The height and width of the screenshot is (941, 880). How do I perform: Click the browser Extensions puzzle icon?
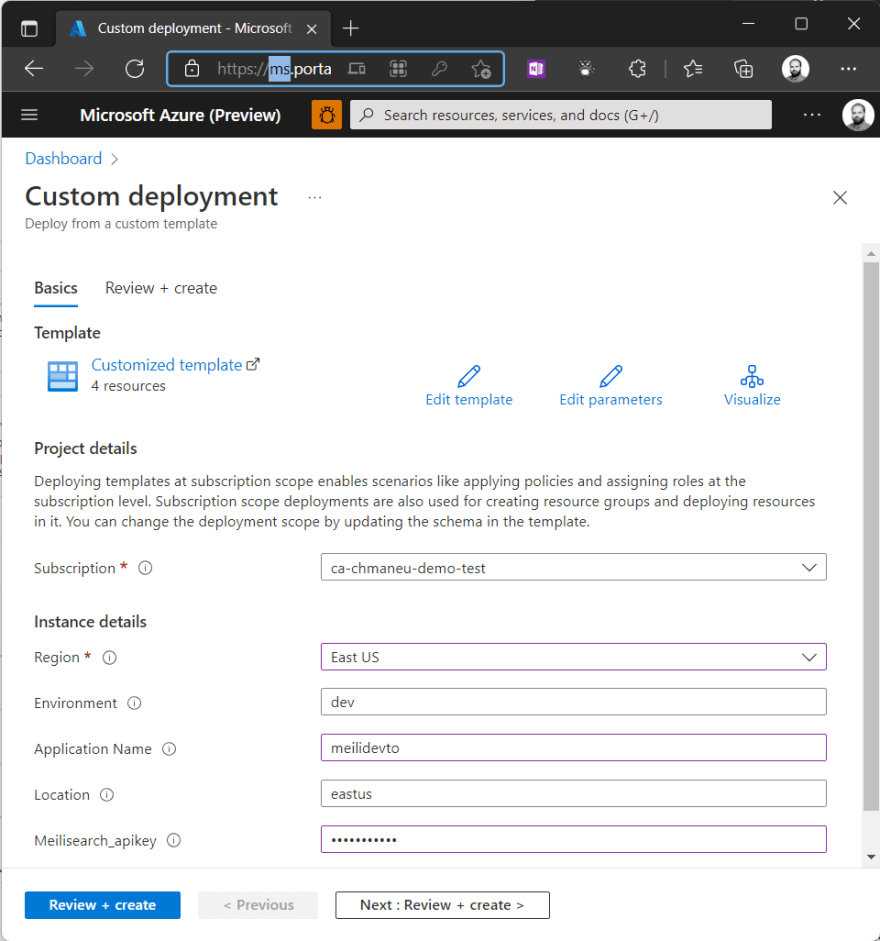pyautogui.click(x=637, y=68)
